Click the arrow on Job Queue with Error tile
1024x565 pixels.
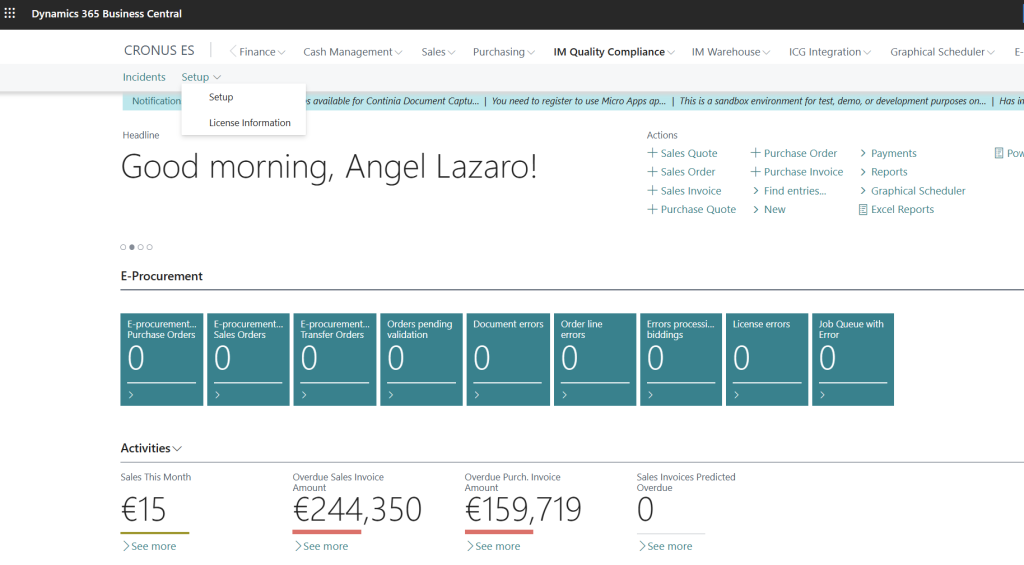point(823,395)
